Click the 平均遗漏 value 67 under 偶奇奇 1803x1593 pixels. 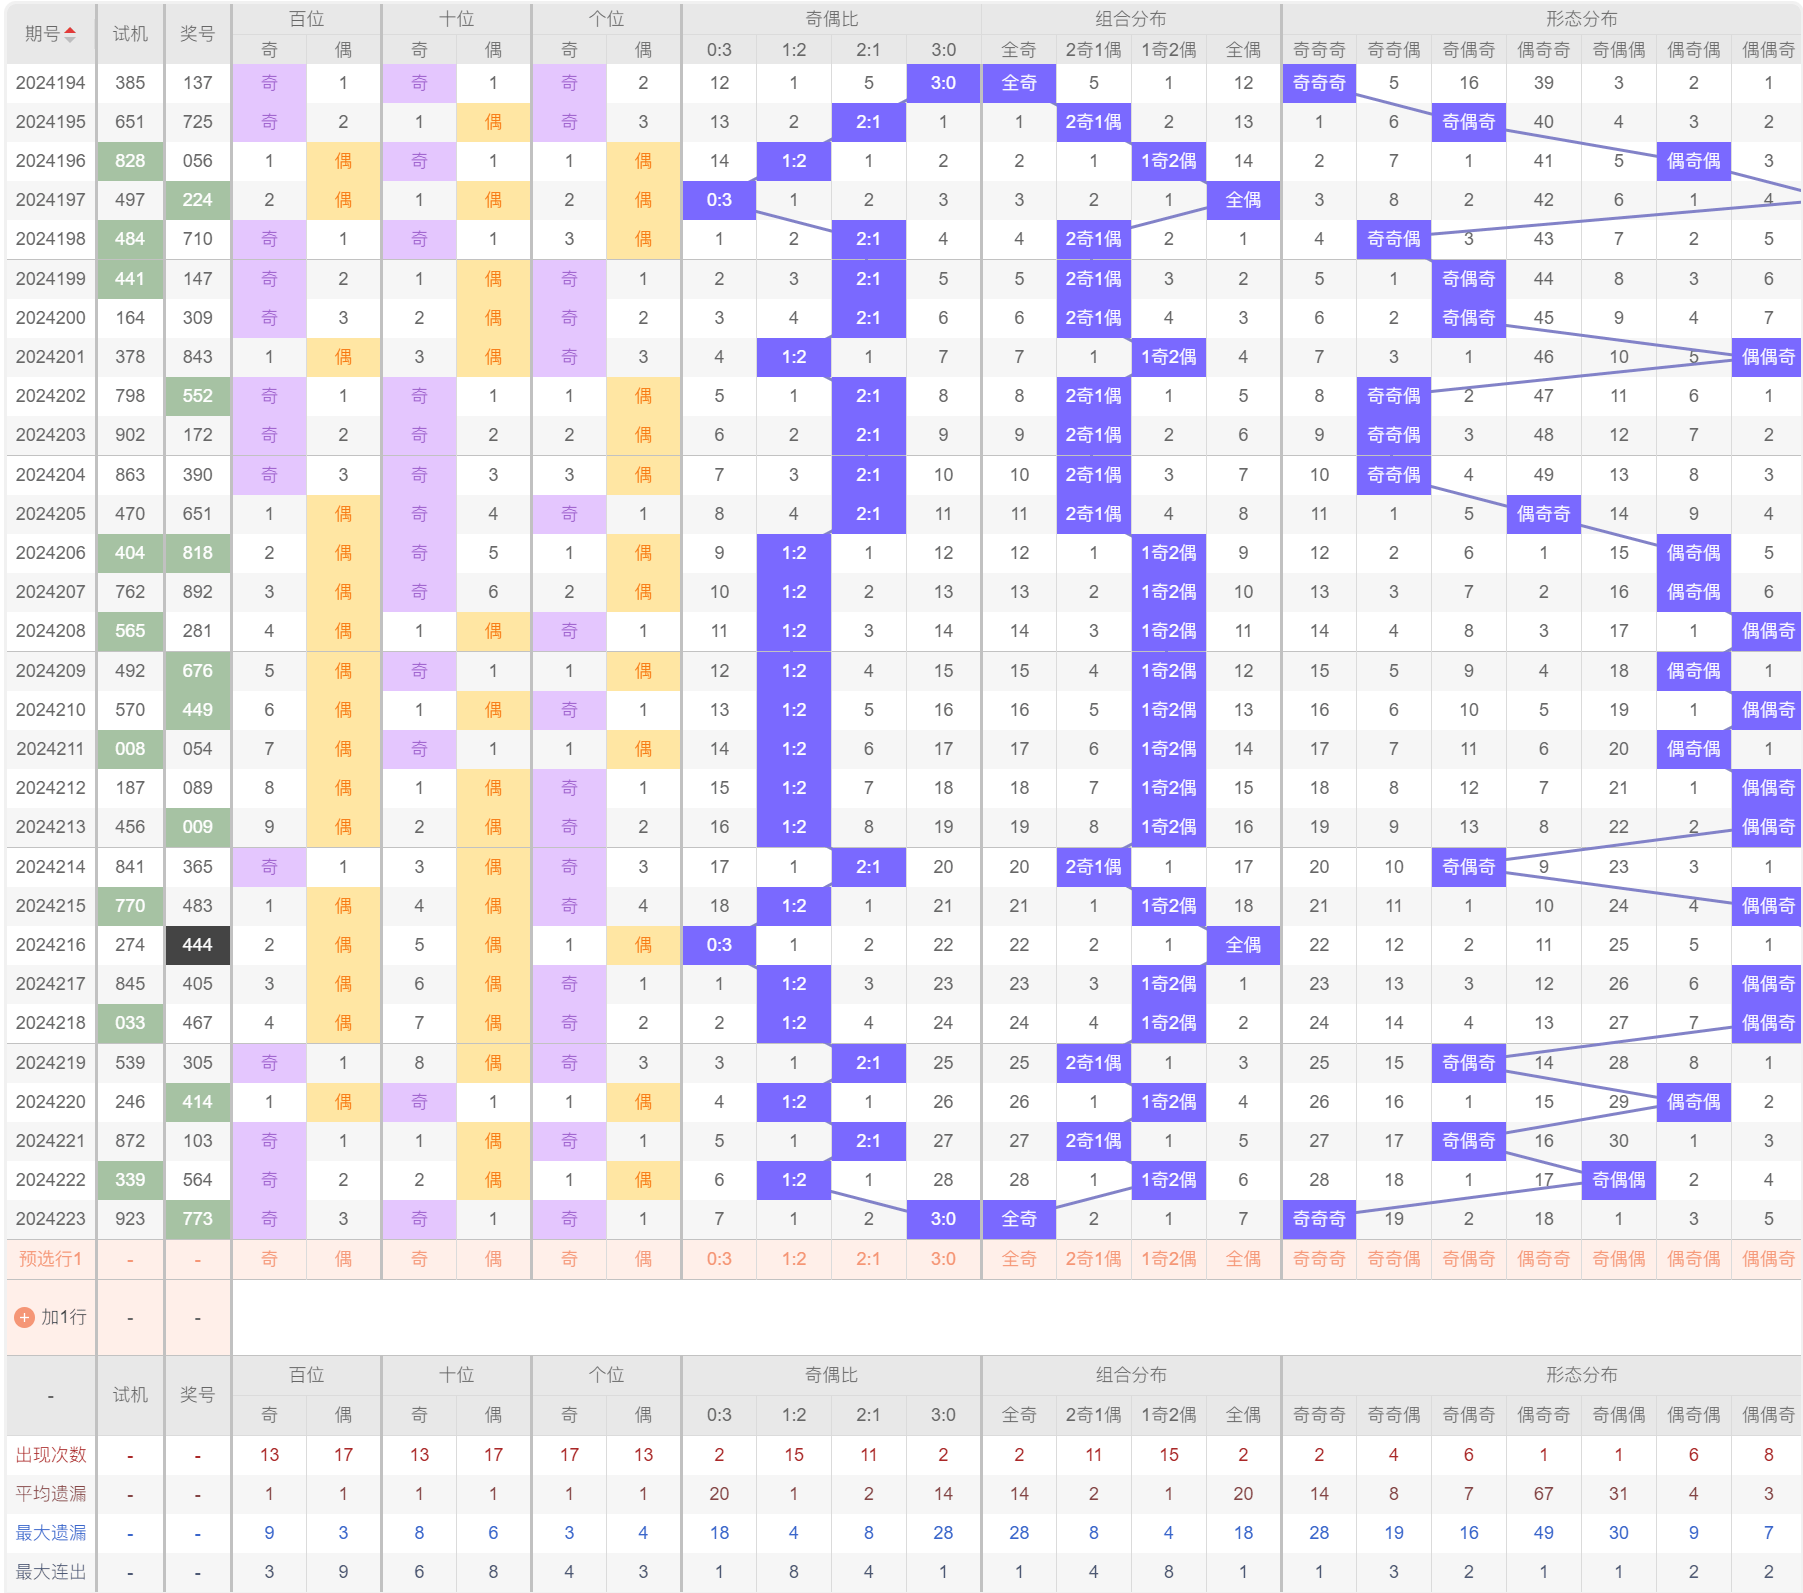pyautogui.click(x=1543, y=1494)
